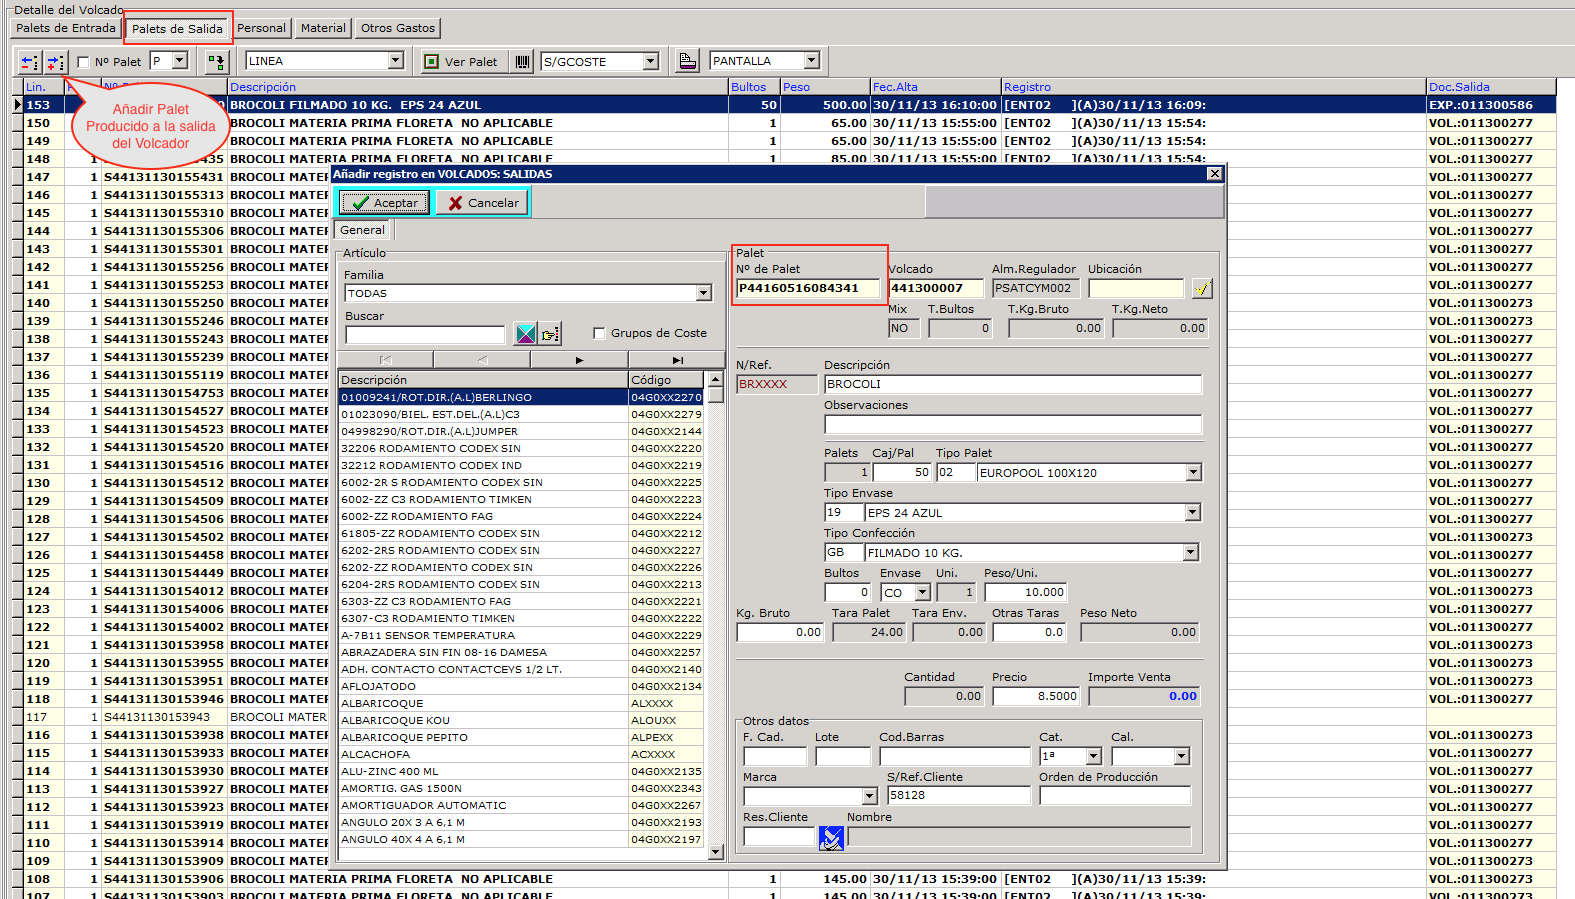Click the green arrow sort icon before LINEA
The image size is (1575, 899).
[216, 62]
